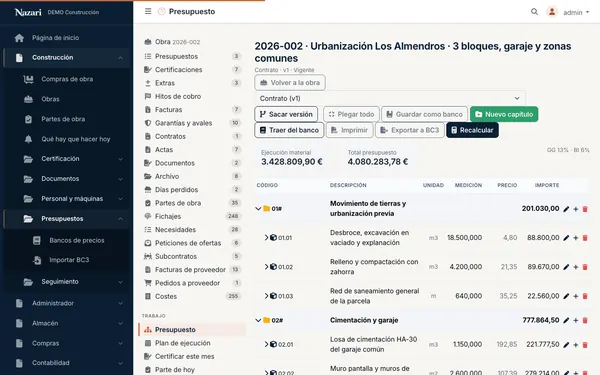The height and width of the screenshot is (375, 600).
Task: Delete chapter 02# with trash icon
Action: pos(585,320)
